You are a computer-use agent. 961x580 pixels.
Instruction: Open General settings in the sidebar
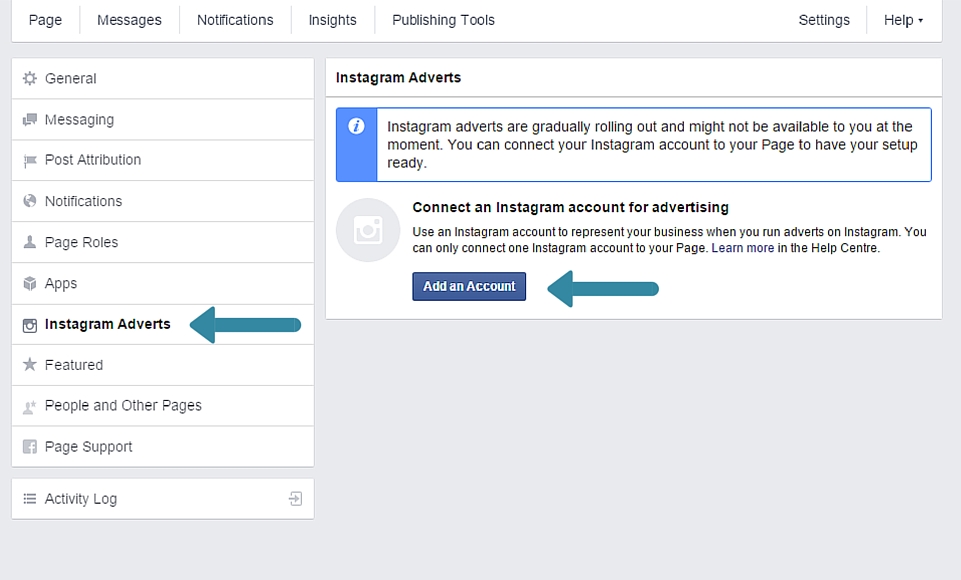coord(162,78)
